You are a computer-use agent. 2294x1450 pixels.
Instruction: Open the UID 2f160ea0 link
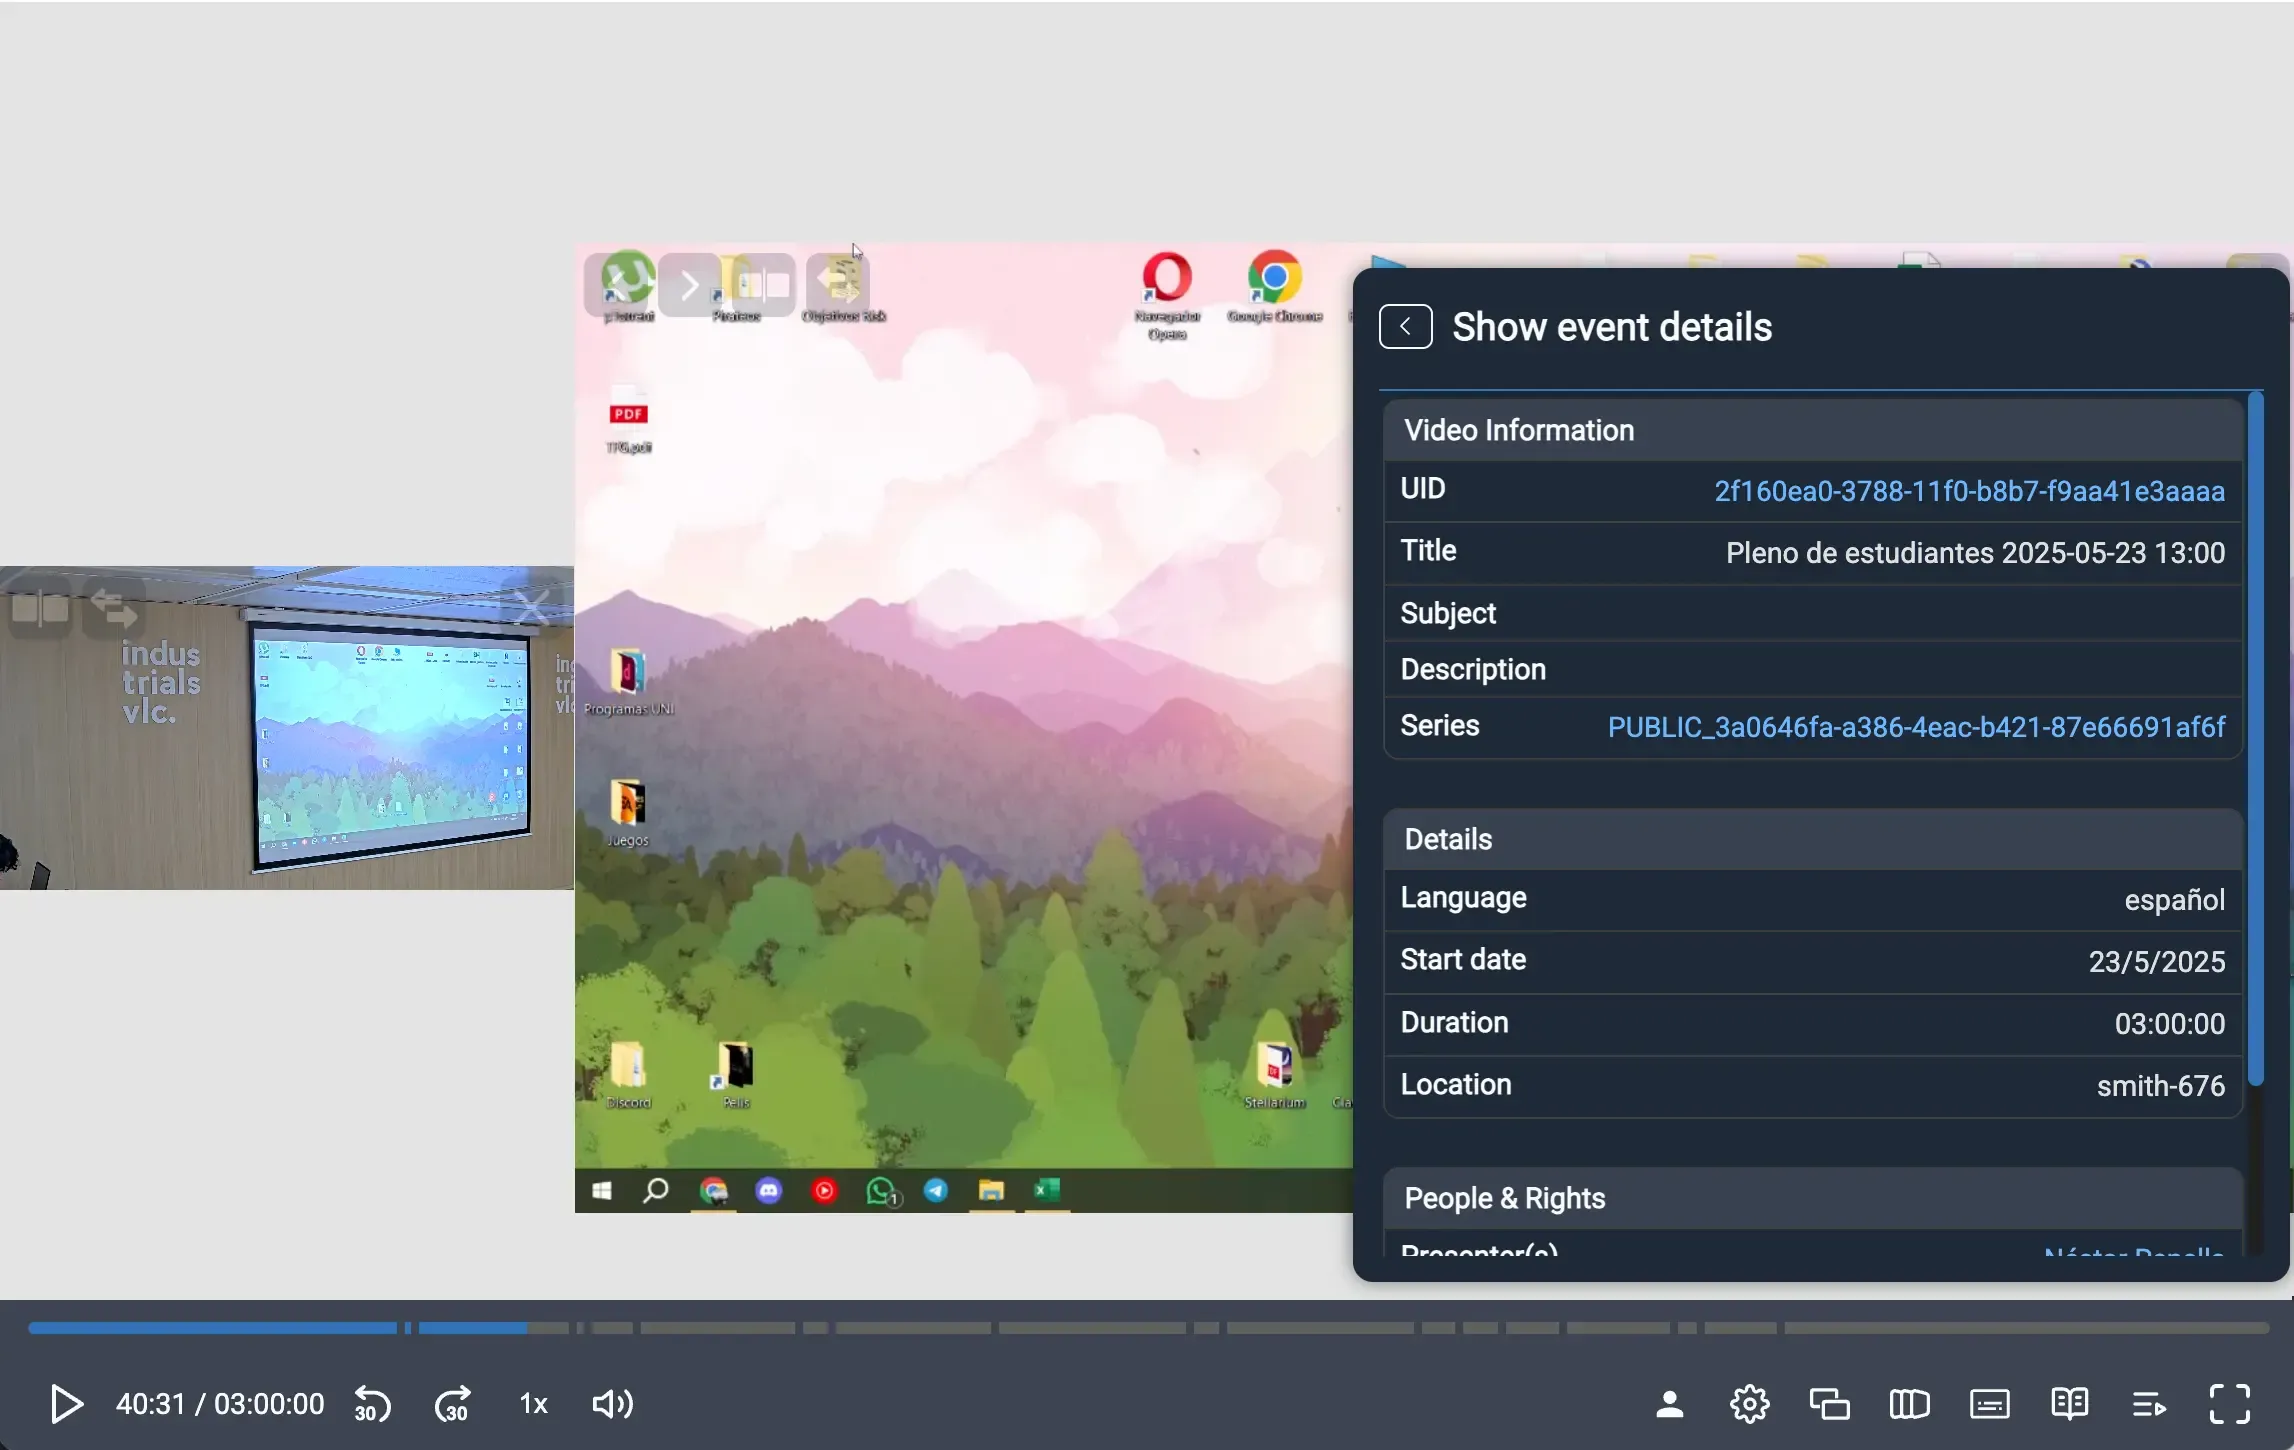pos(1969,491)
